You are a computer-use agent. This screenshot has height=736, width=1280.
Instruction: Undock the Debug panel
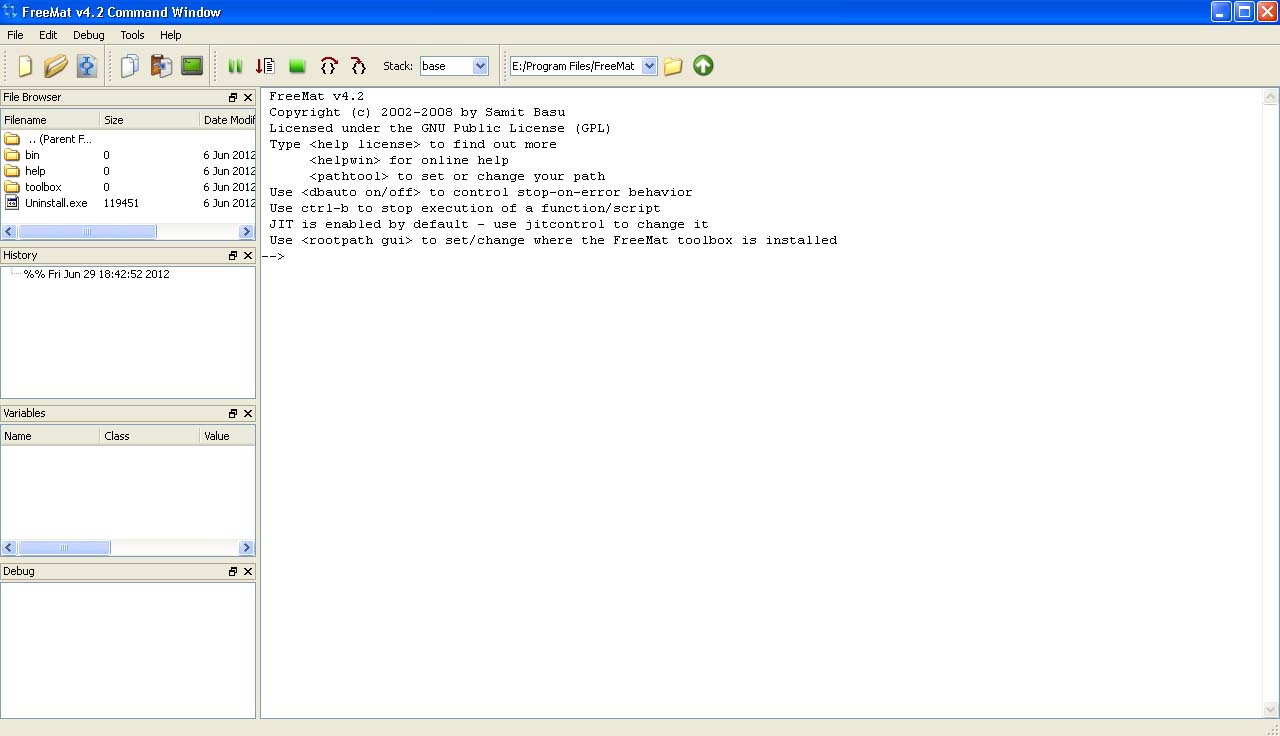tap(233, 571)
